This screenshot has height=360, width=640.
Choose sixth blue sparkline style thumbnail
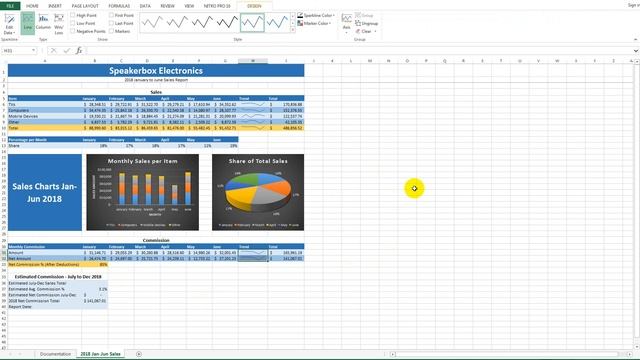pyautogui.click(x=277, y=22)
